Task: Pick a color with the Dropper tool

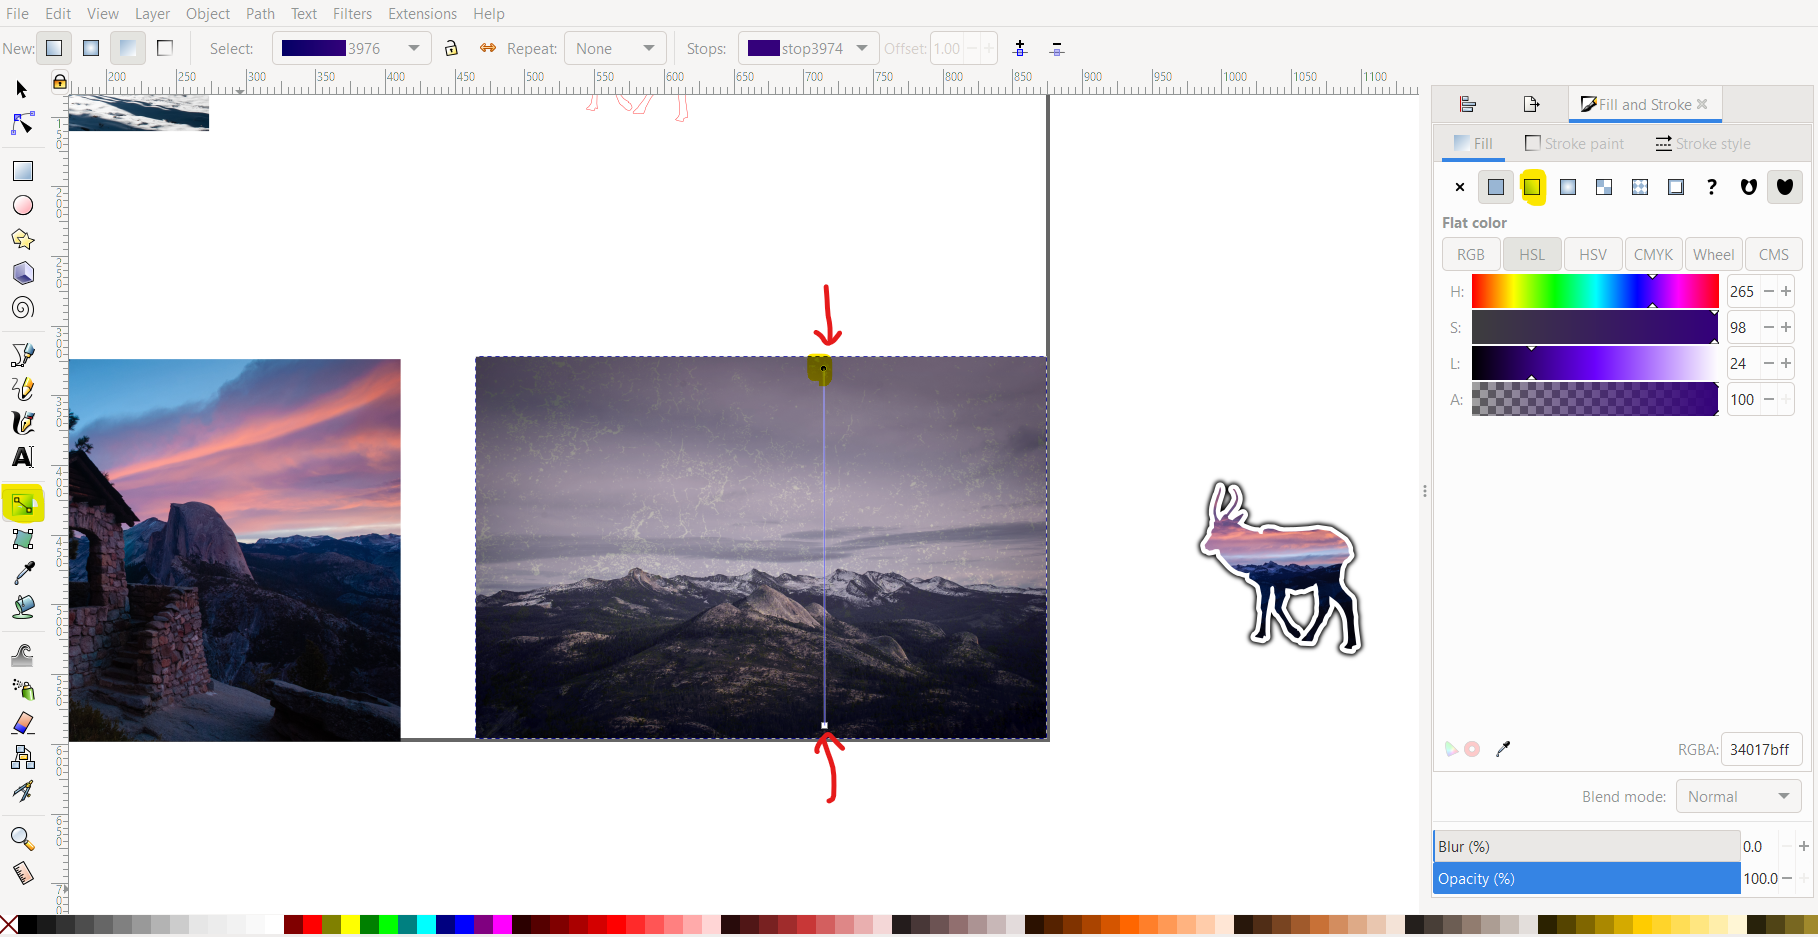Action: point(22,572)
